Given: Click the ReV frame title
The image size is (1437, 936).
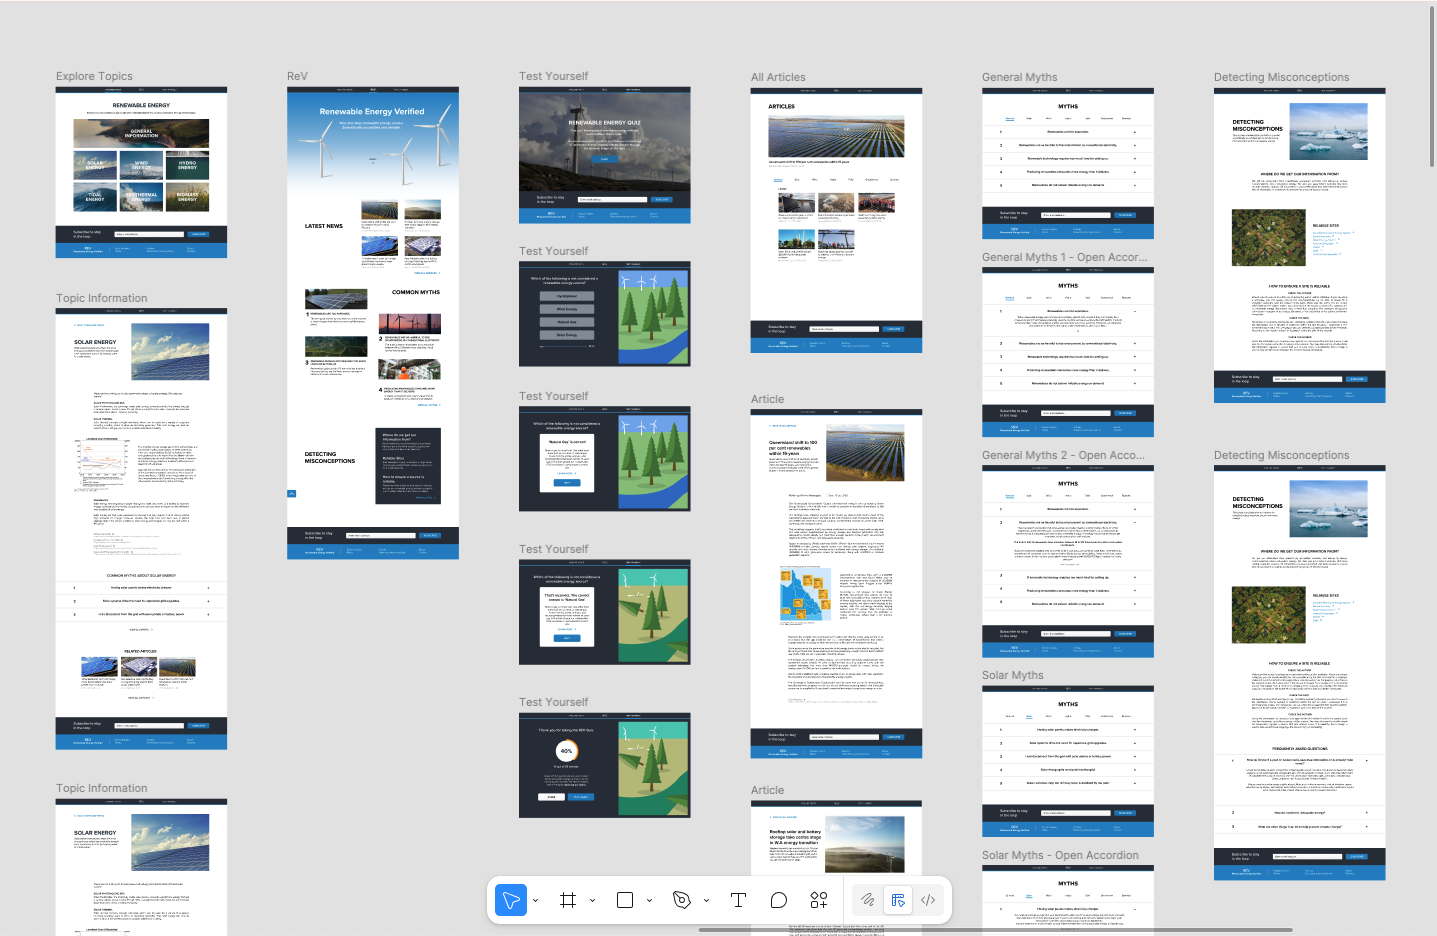Looking at the screenshot, I should (x=297, y=76).
